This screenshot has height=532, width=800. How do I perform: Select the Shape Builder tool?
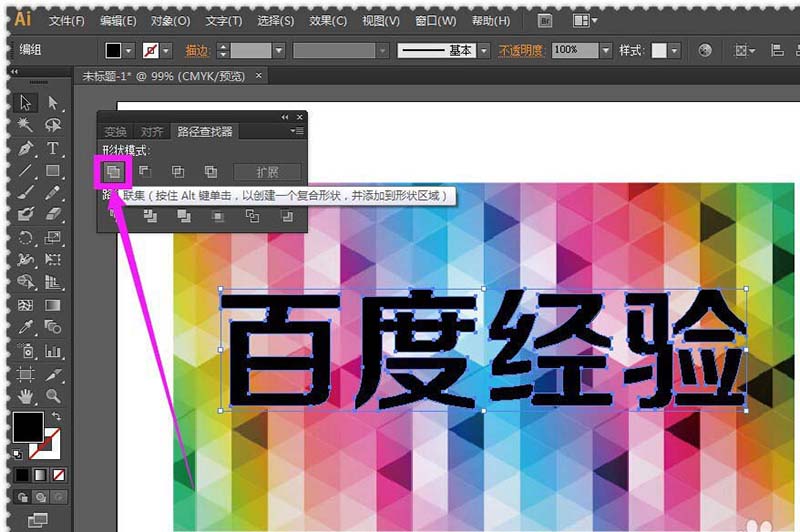click(x=25, y=282)
